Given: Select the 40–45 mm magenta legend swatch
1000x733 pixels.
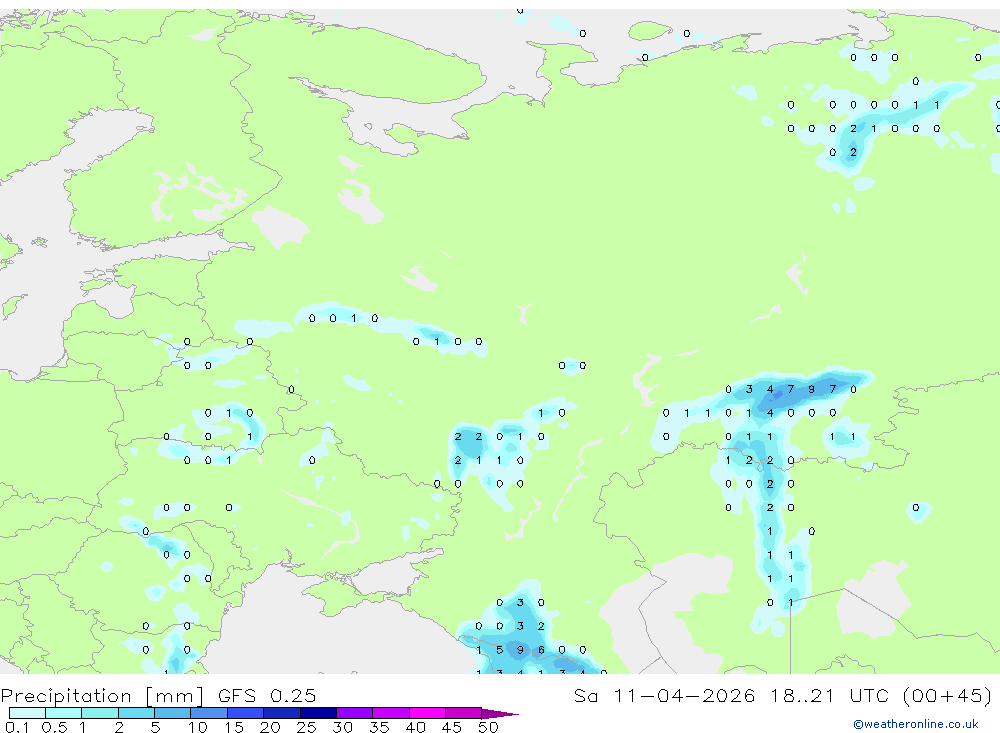Looking at the screenshot, I should [x=427, y=713].
